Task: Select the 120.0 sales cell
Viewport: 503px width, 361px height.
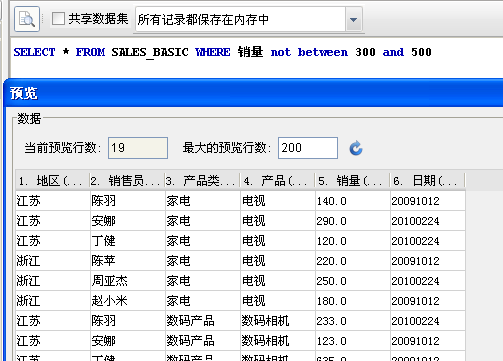Action: (x=353, y=241)
